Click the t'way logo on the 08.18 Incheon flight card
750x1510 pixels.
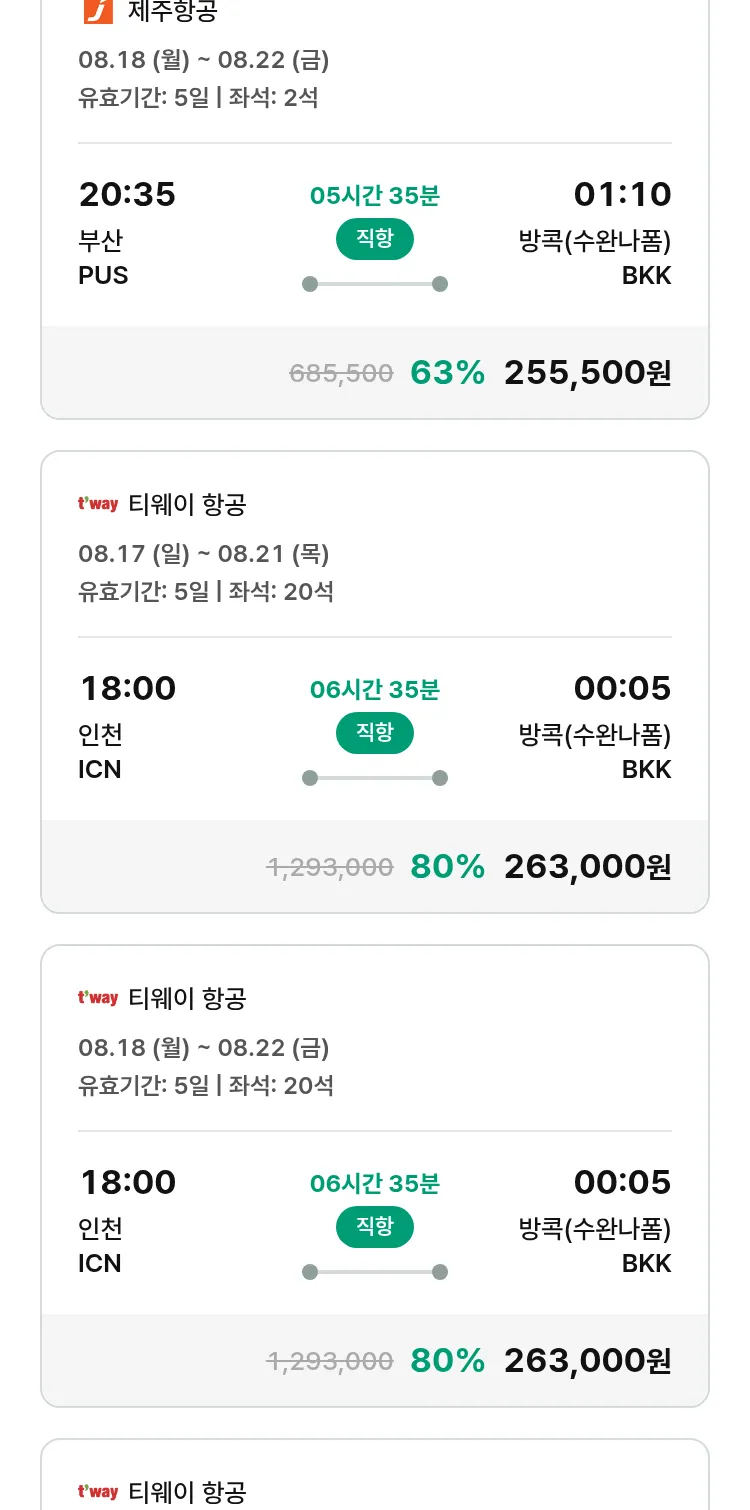coord(98,998)
